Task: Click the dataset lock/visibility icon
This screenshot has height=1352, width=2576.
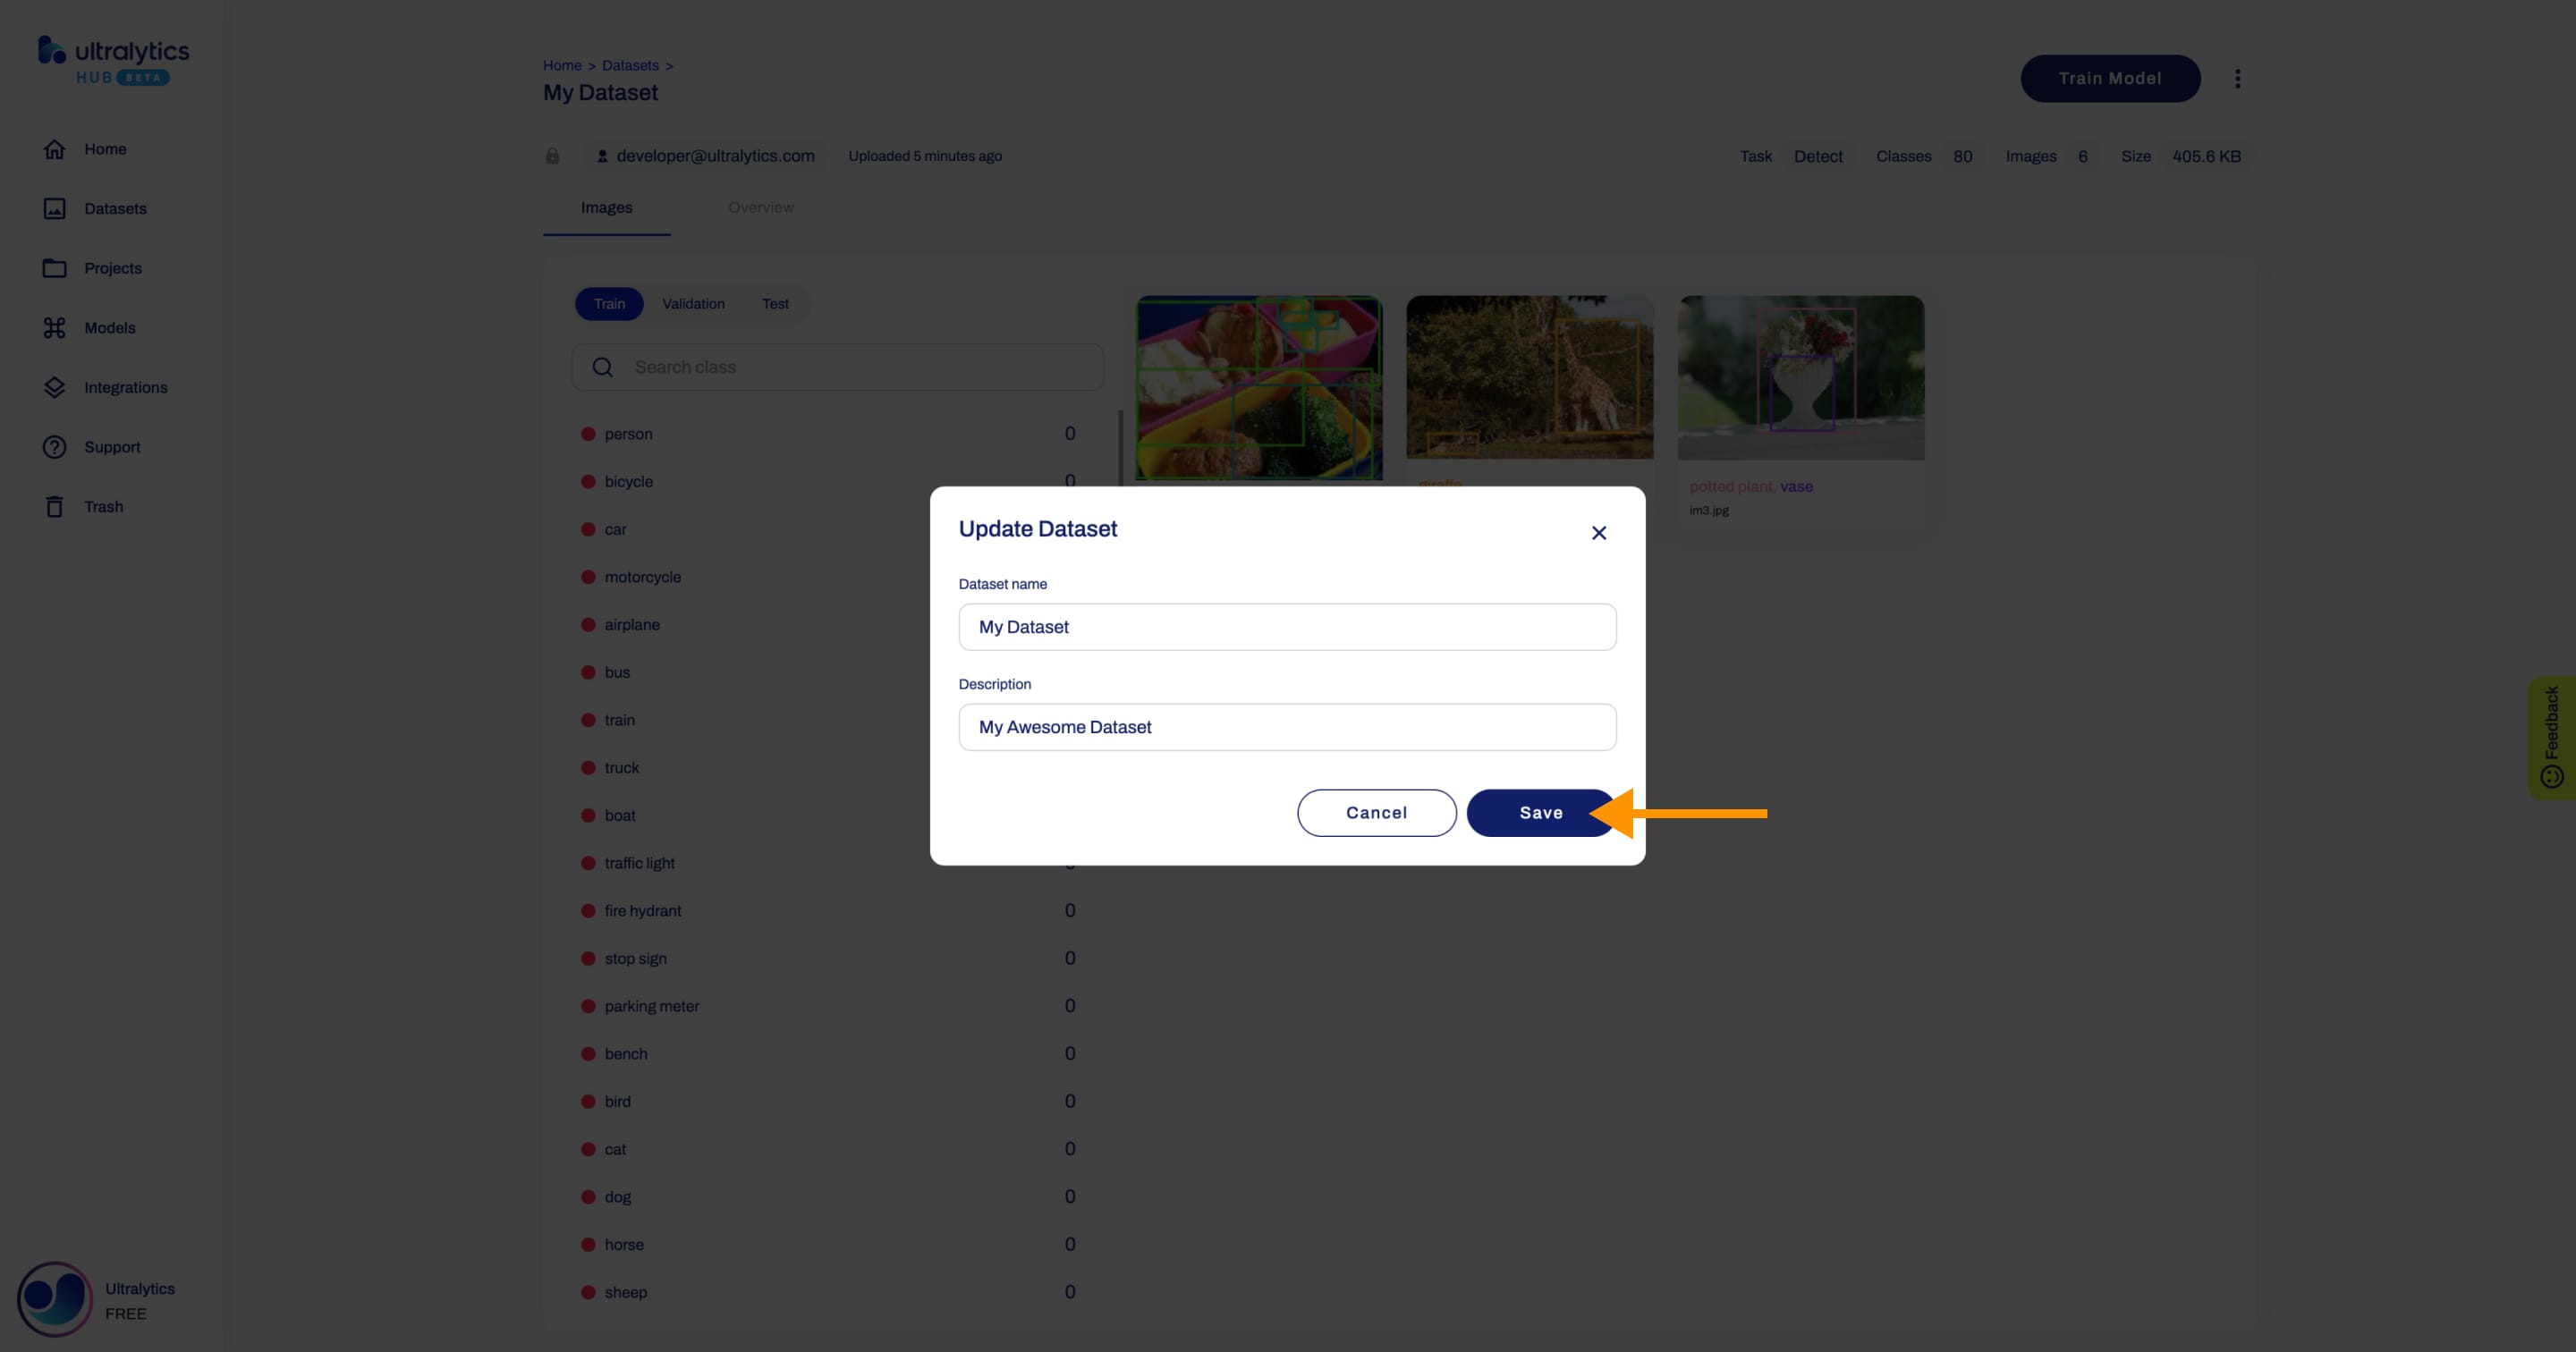Action: (x=552, y=155)
